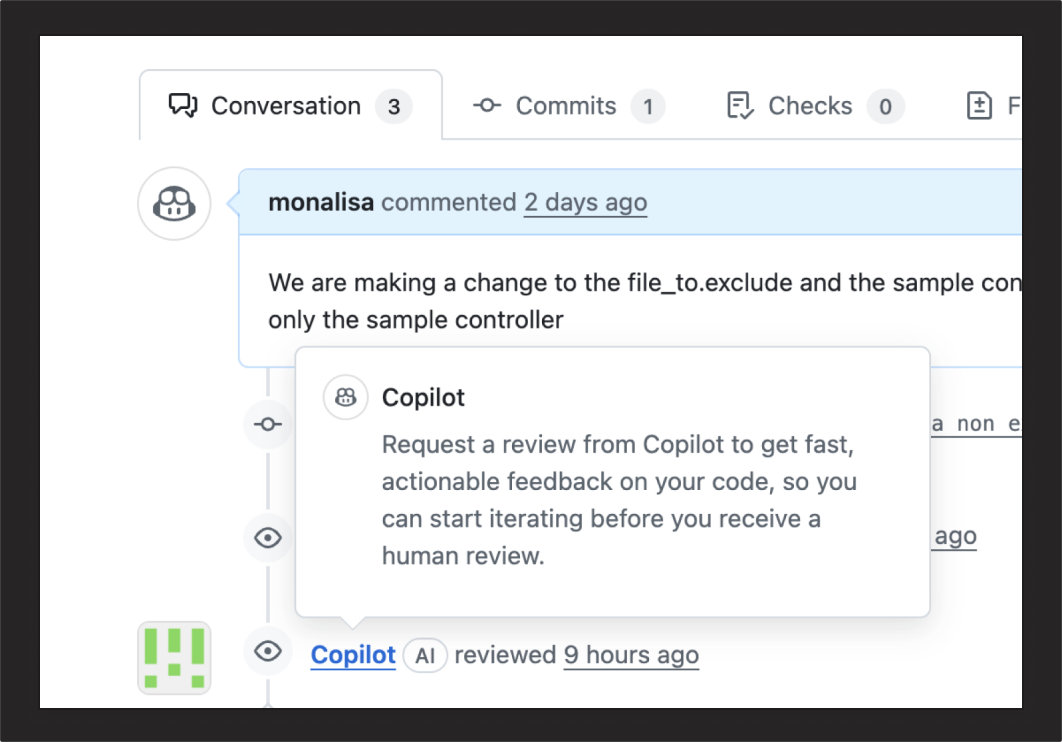Click the middle review eye icon

click(268, 538)
